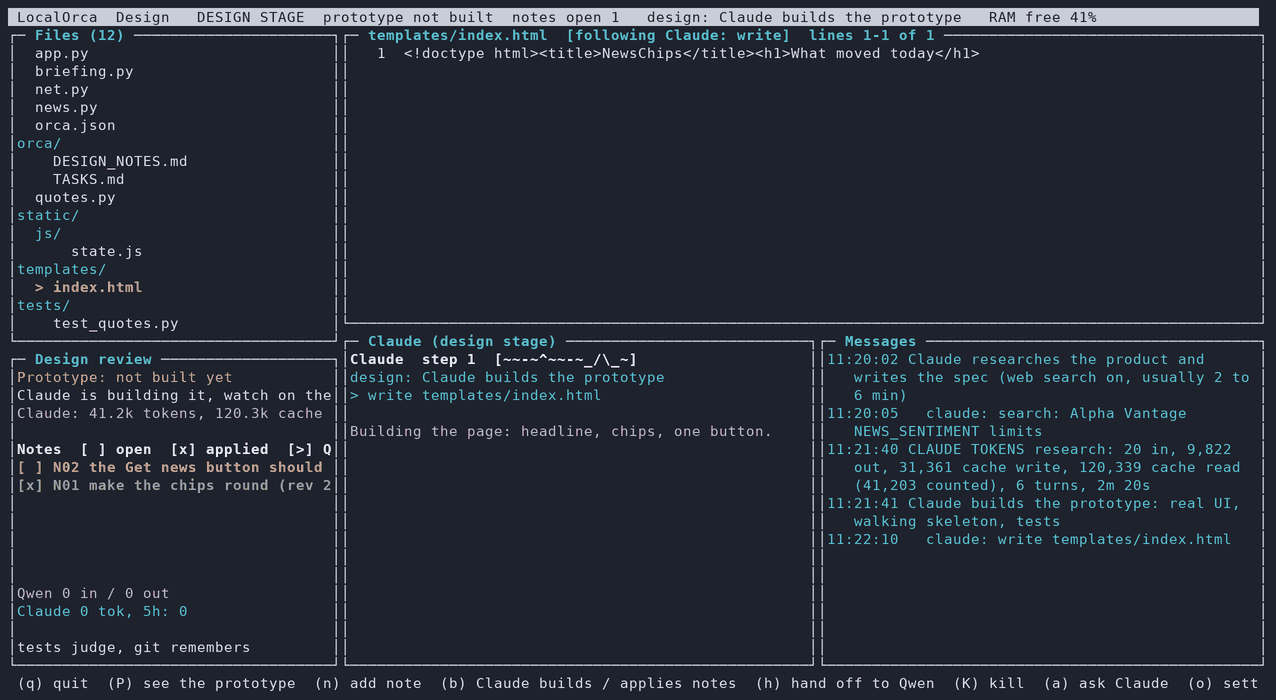The width and height of the screenshot is (1276, 700).
Task: Toggle checkbox of note N02 Get news button
Action: click(x=30, y=467)
